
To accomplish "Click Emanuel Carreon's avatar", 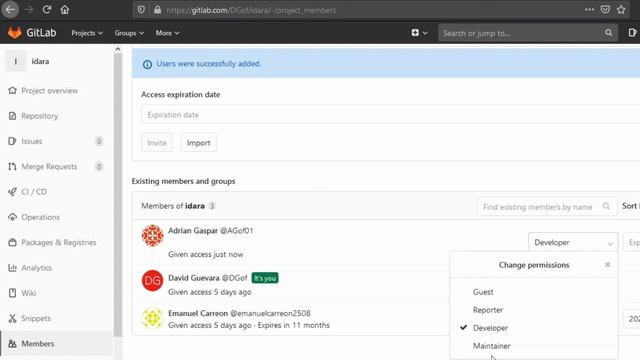I will pyautogui.click(x=152, y=318).
